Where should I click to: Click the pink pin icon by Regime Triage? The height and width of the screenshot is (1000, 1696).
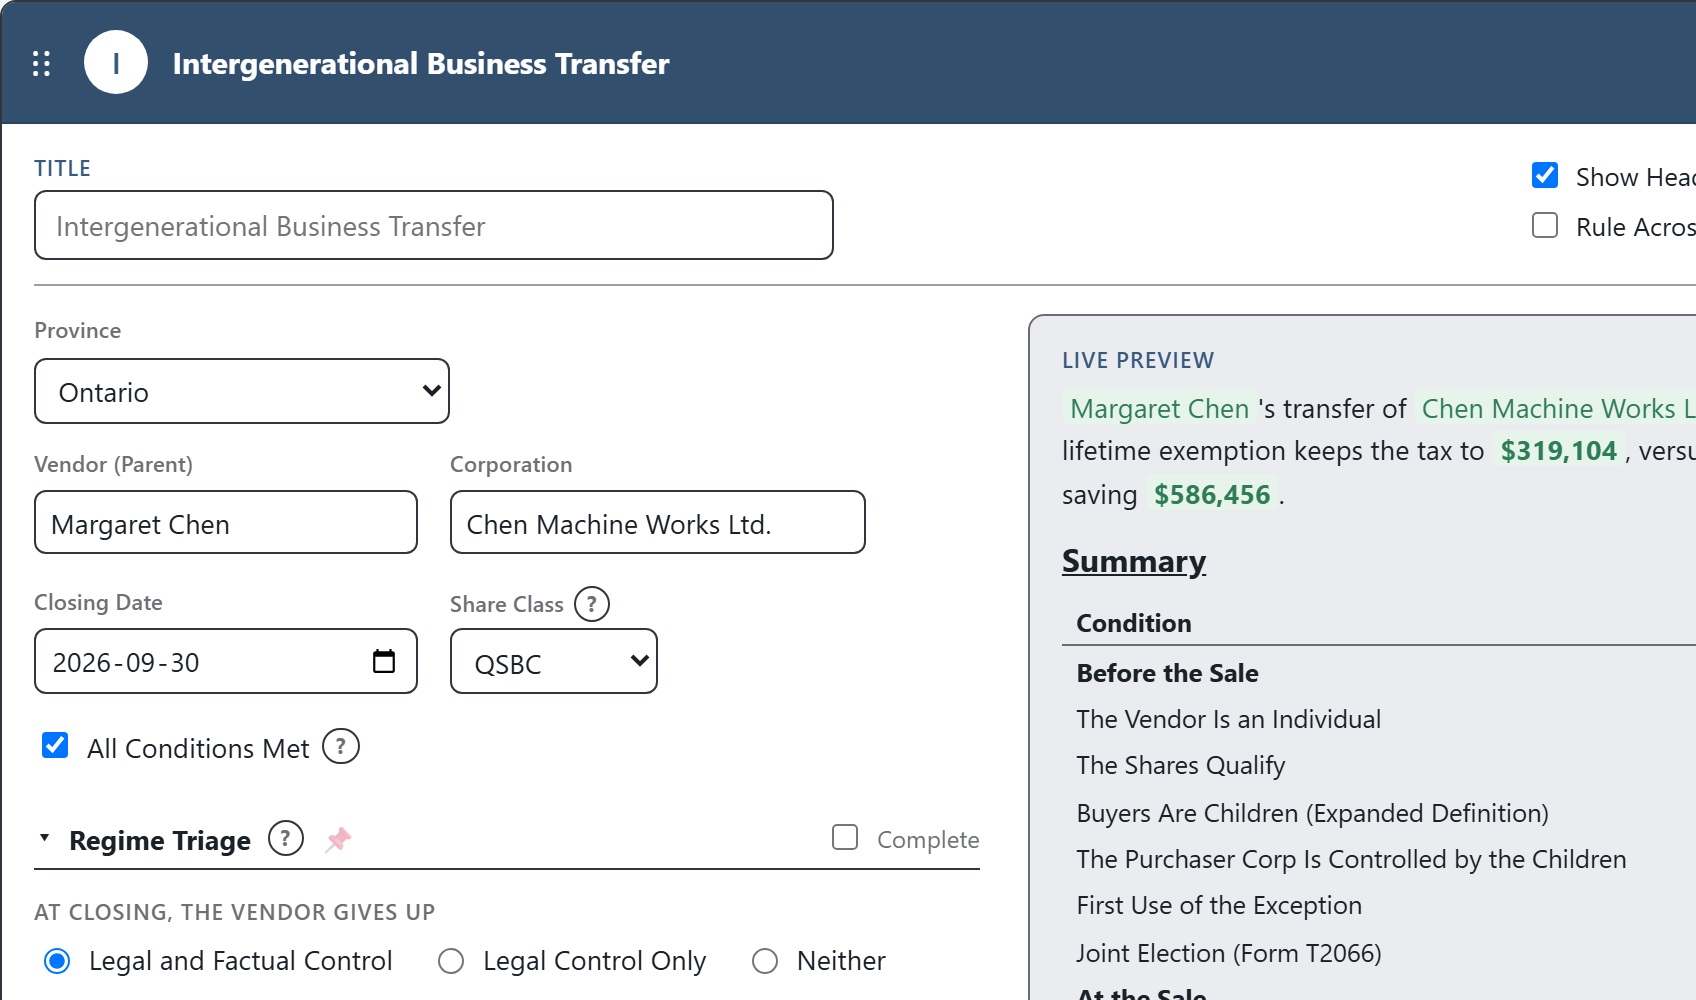pyautogui.click(x=339, y=839)
